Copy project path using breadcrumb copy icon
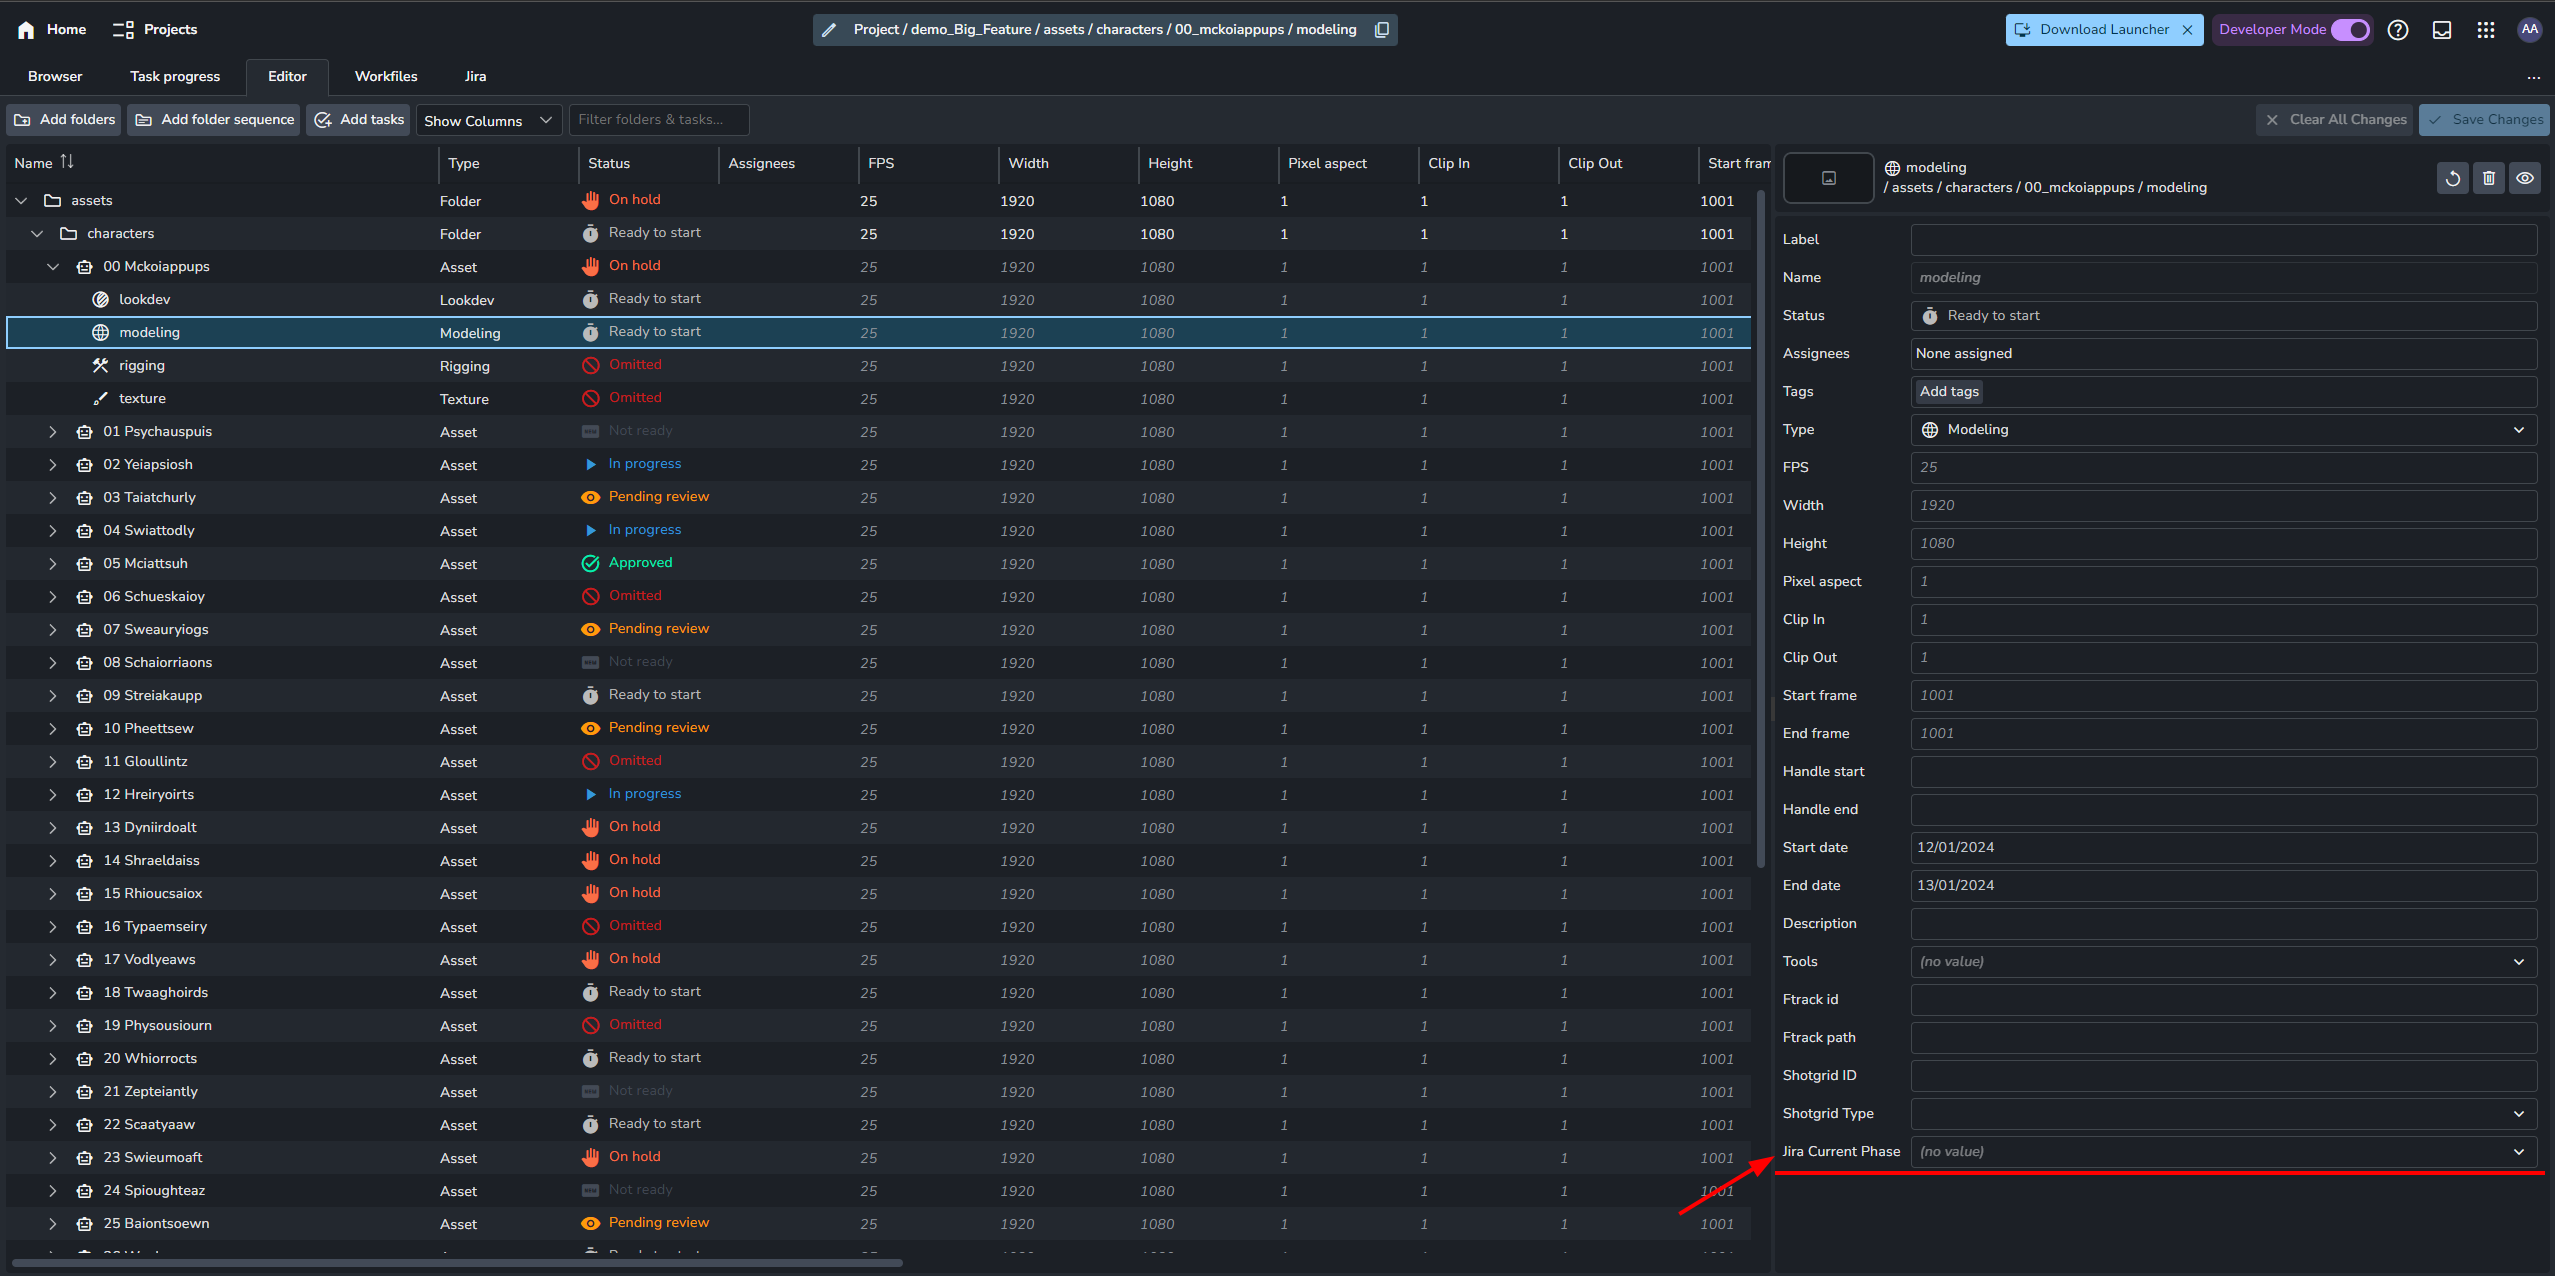The width and height of the screenshot is (2555, 1276). (x=1382, y=30)
